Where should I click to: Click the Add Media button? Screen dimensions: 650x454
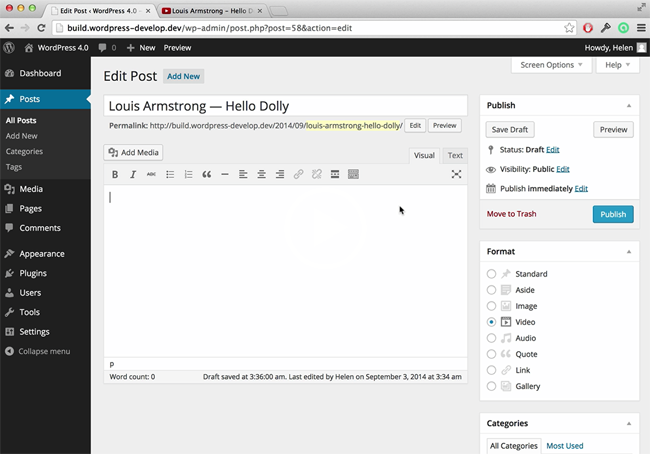(133, 153)
